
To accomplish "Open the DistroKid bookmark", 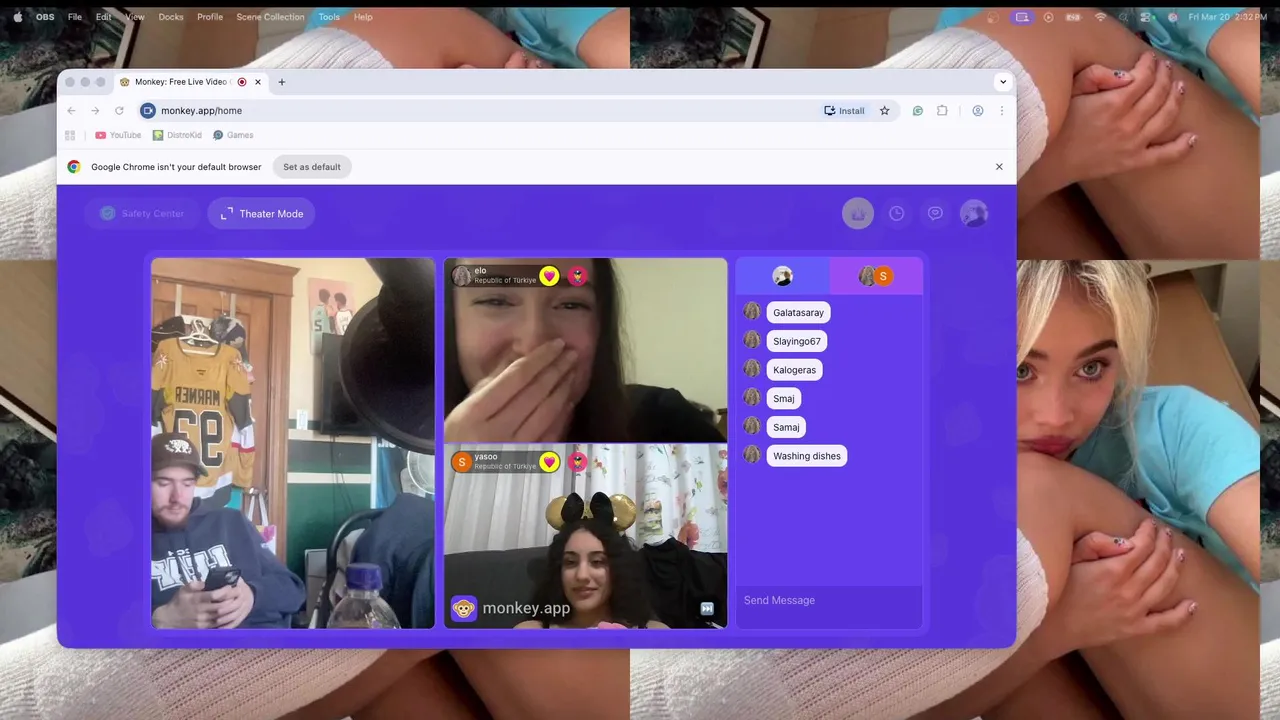I will 177,135.
